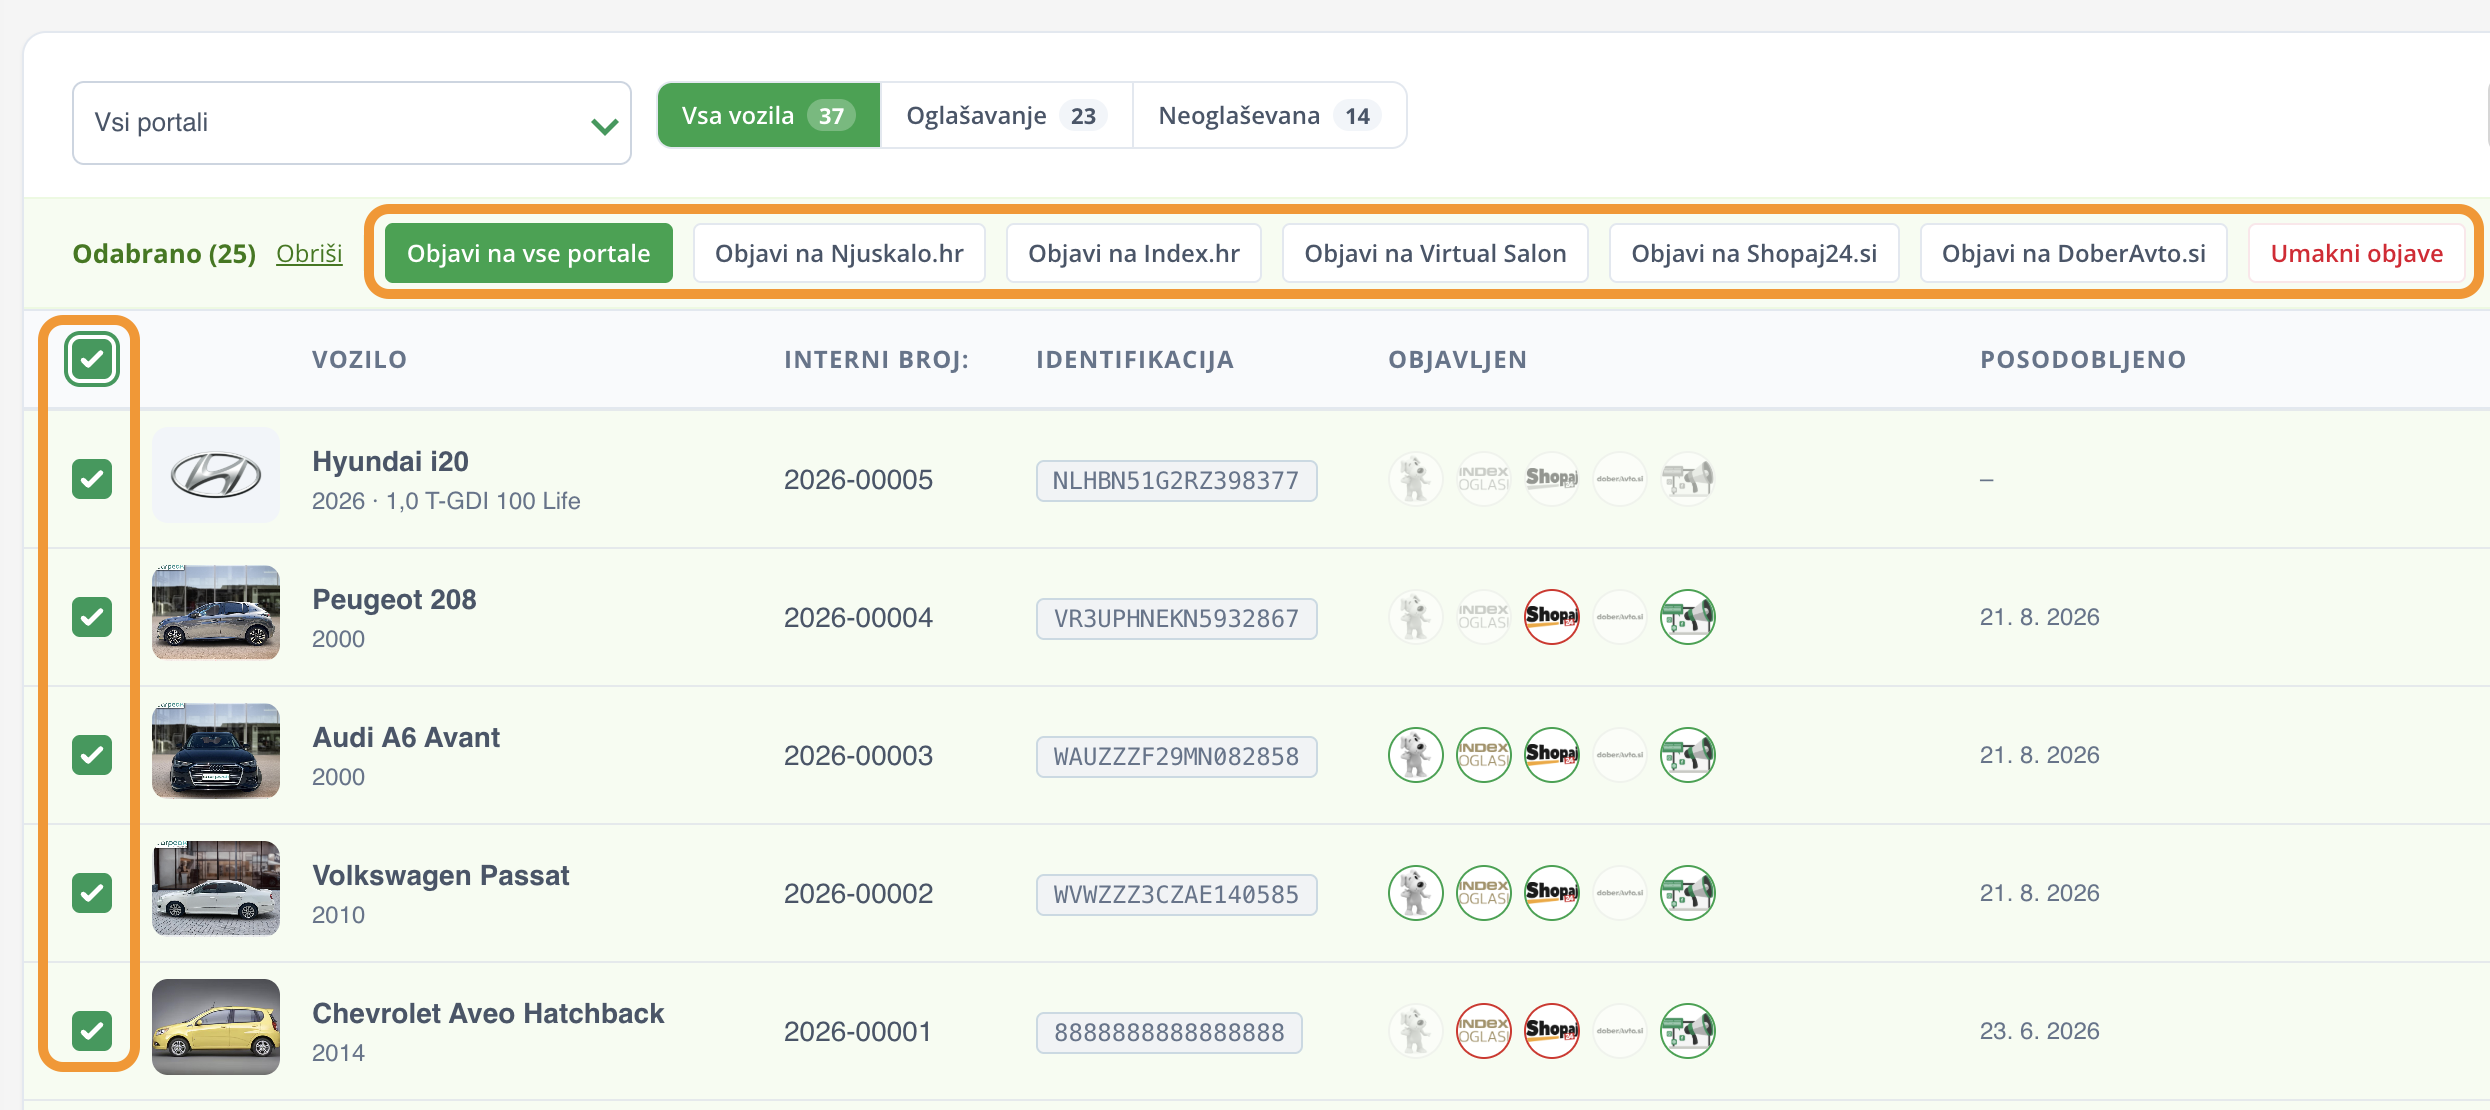The height and width of the screenshot is (1110, 2490).
Task: Open the Neoglaševana tab
Action: (x=1269, y=116)
